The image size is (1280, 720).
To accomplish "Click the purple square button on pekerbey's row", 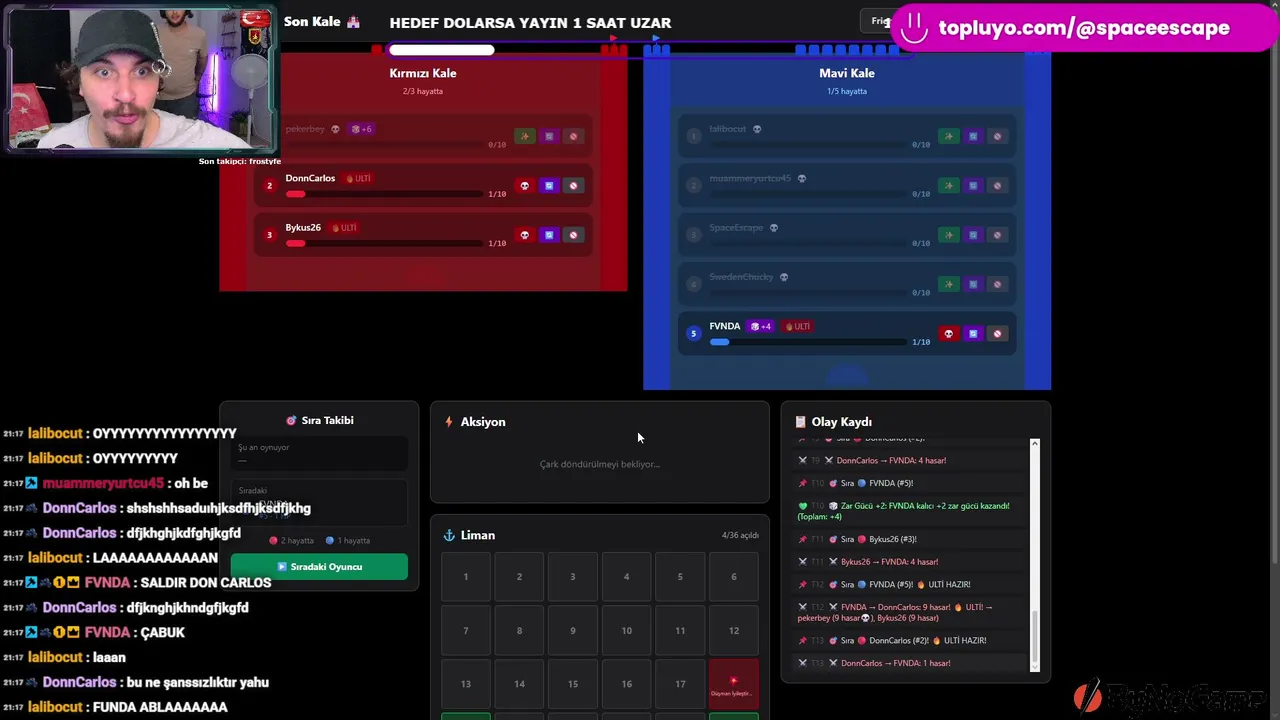I will [x=549, y=136].
